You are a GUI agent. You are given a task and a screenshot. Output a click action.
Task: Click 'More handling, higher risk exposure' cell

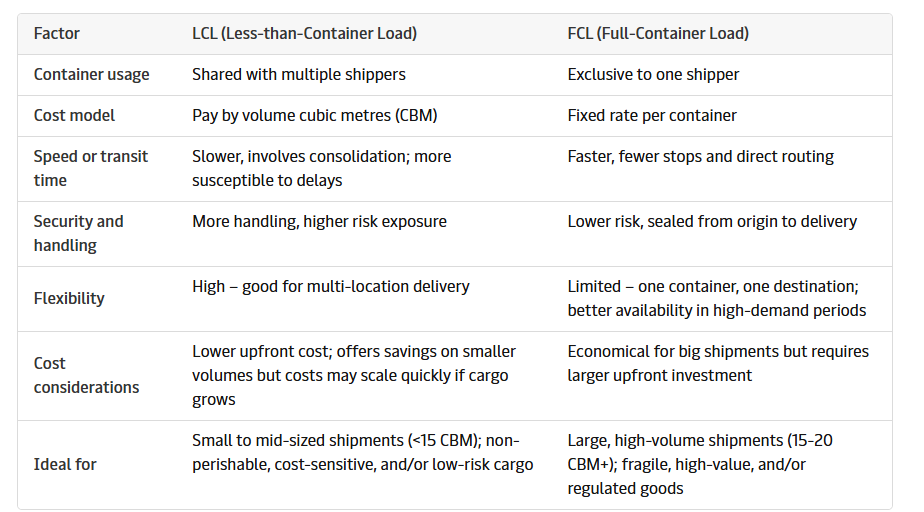pyautogui.click(x=319, y=222)
